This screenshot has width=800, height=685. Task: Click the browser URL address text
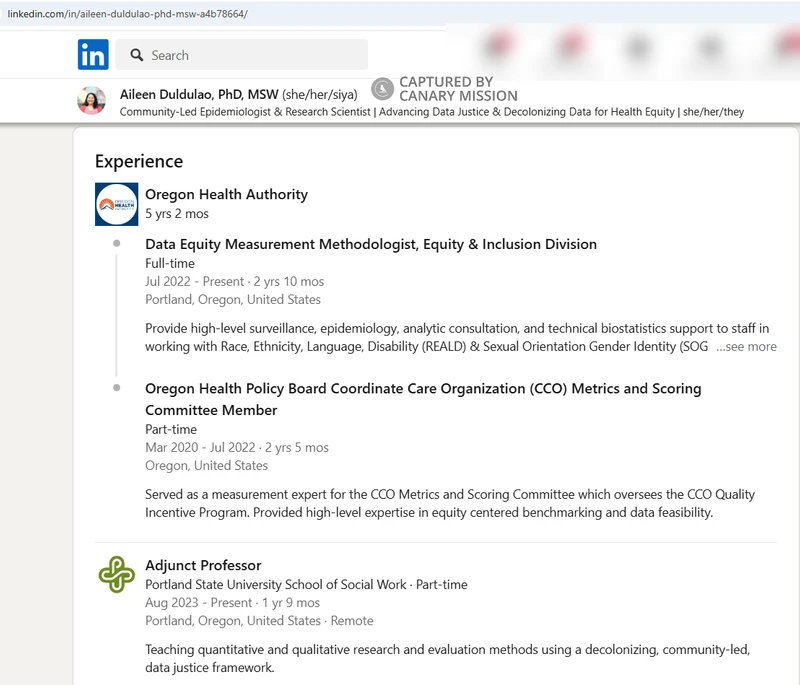tap(128, 14)
